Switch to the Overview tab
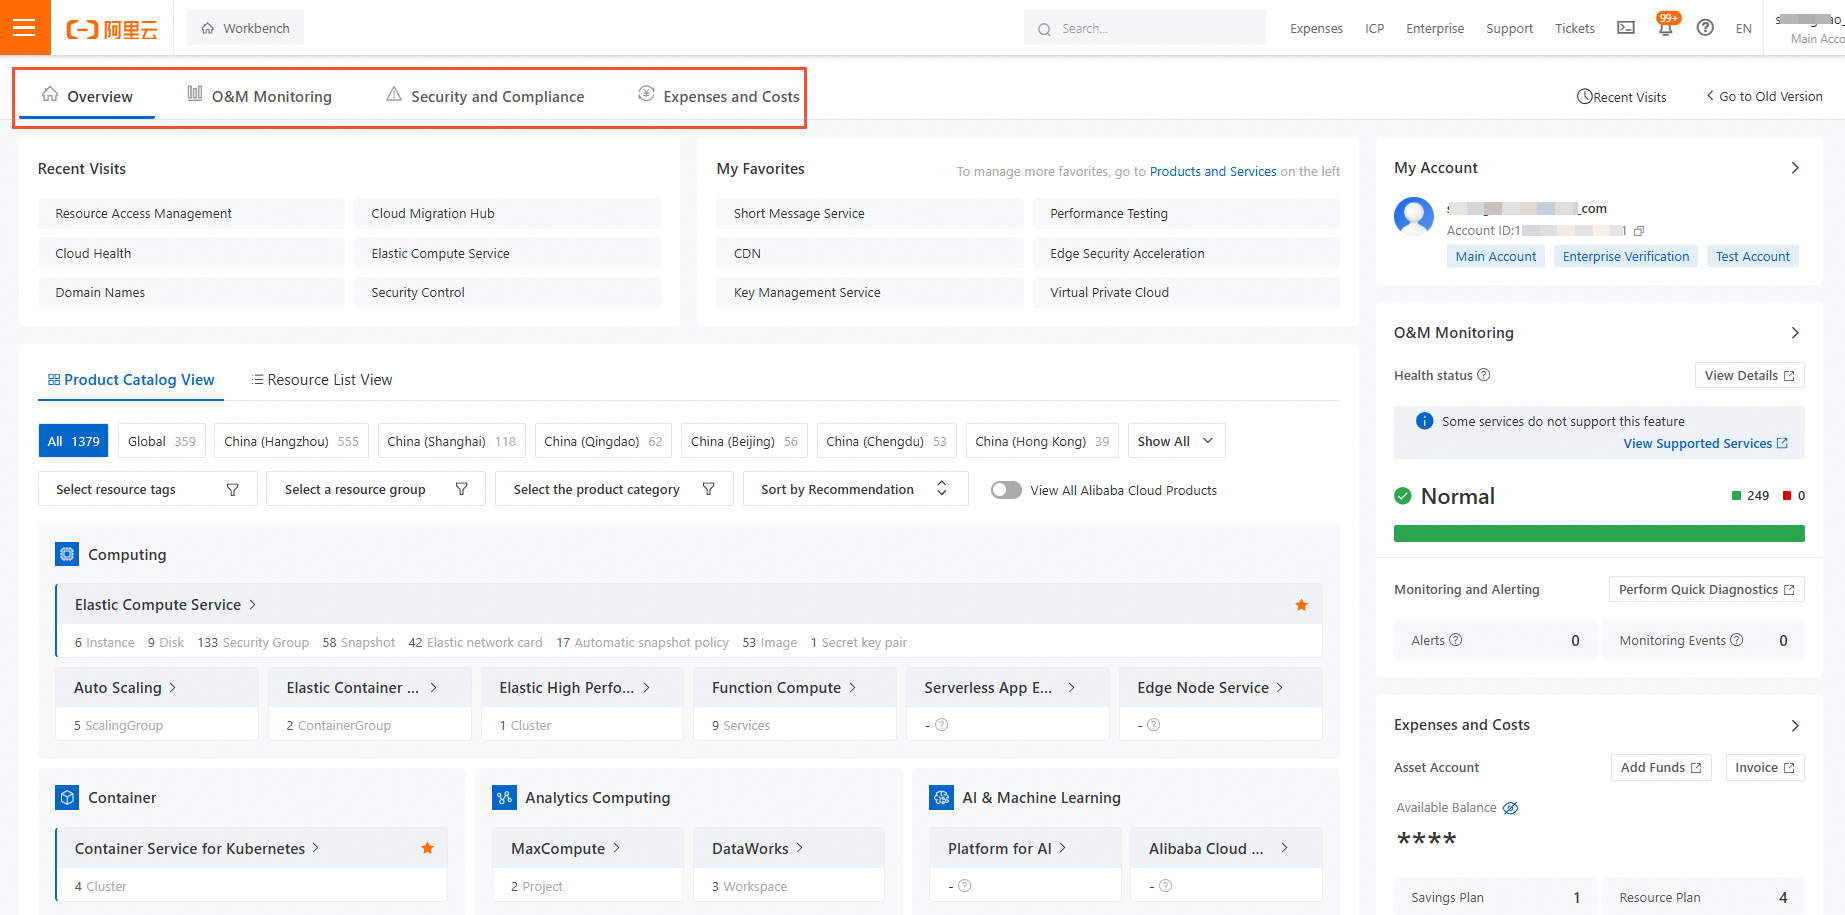 click(87, 96)
